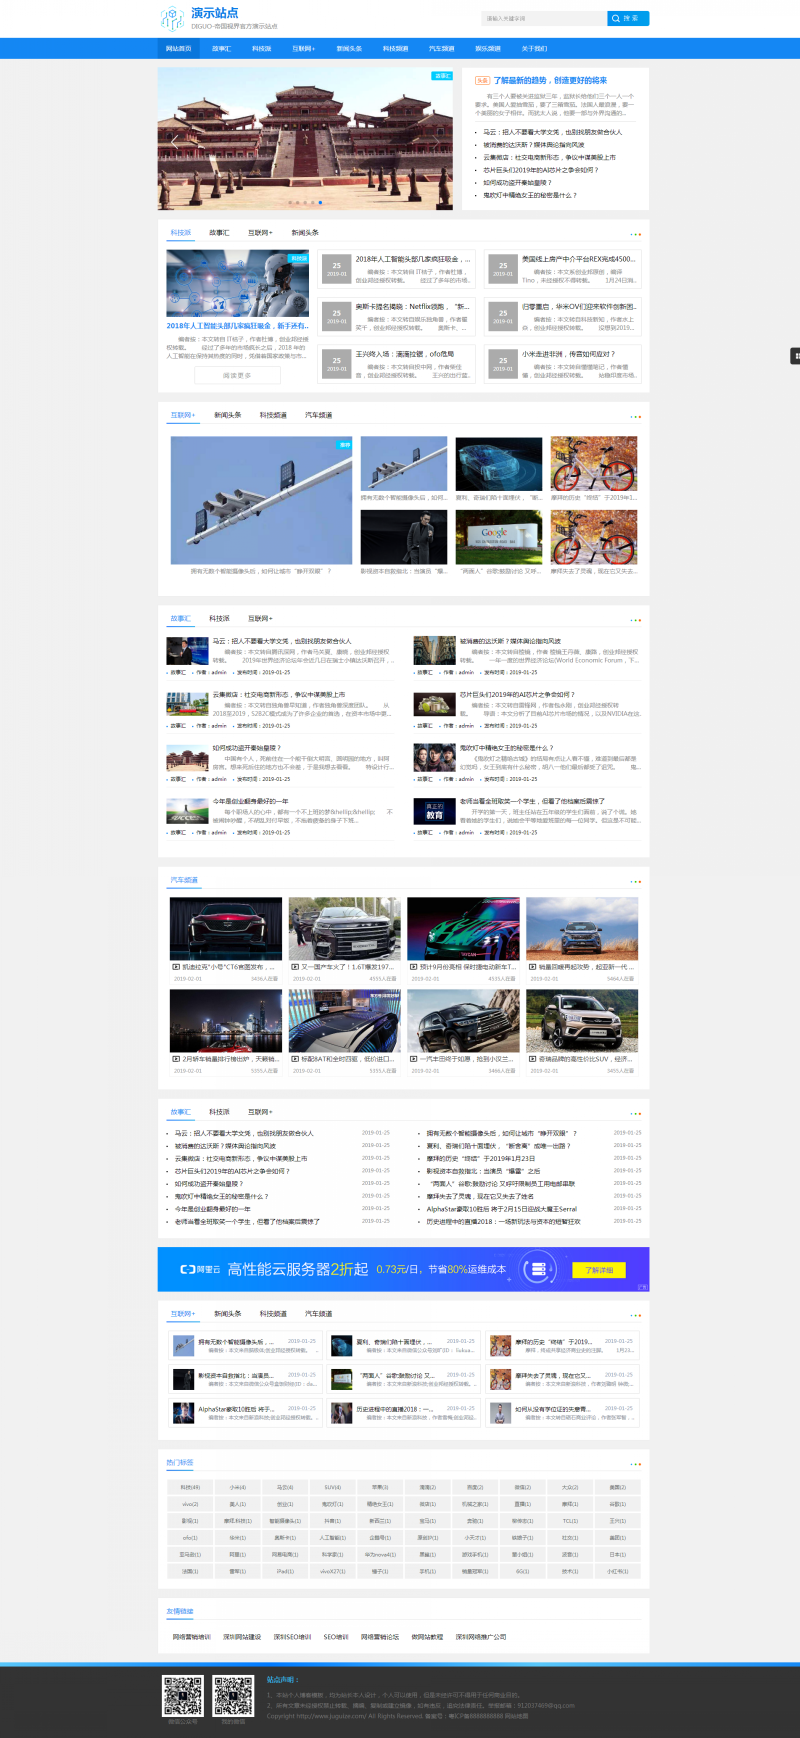
Task: Open 汽车频道 in the top navigation bar
Action: click(441, 48)
